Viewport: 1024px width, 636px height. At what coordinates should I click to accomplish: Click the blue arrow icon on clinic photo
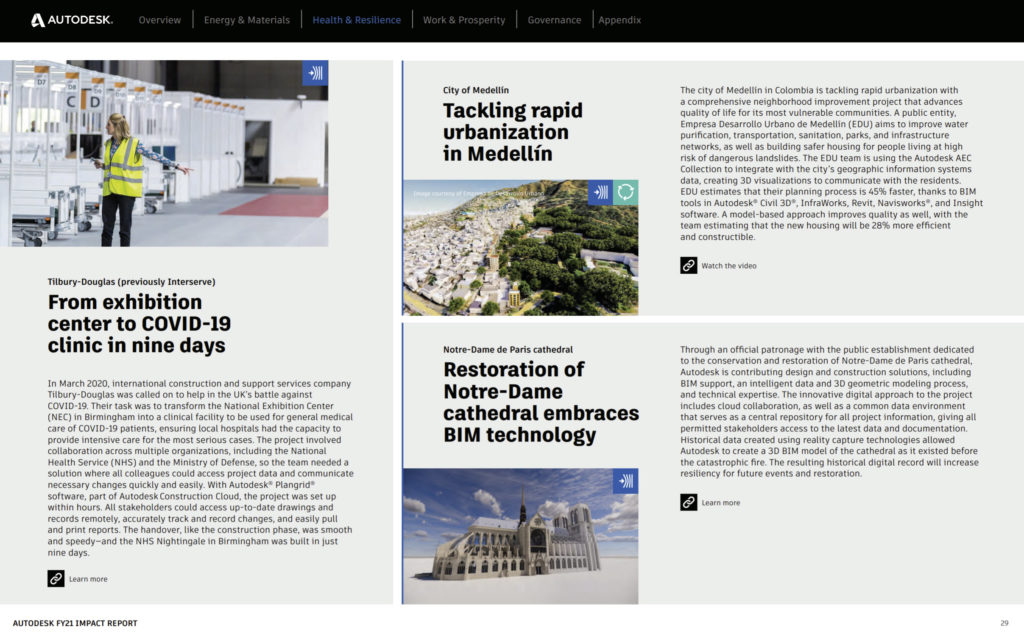click(x=315, y=73)
